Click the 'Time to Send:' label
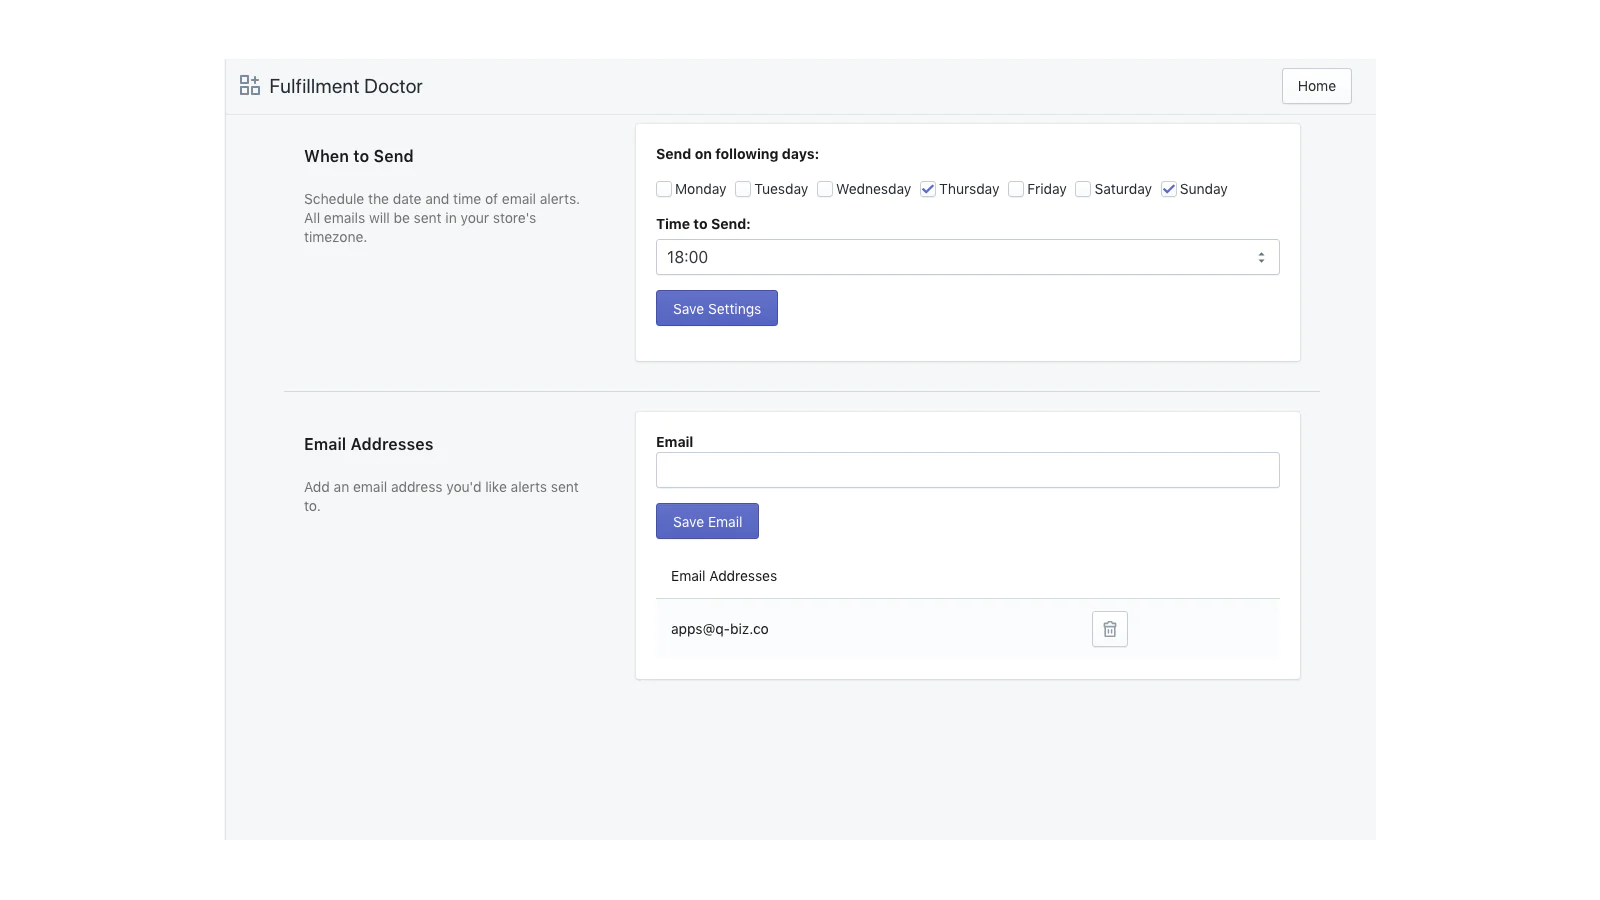This screenshot has height=900, width=1600. pos(703,224)
